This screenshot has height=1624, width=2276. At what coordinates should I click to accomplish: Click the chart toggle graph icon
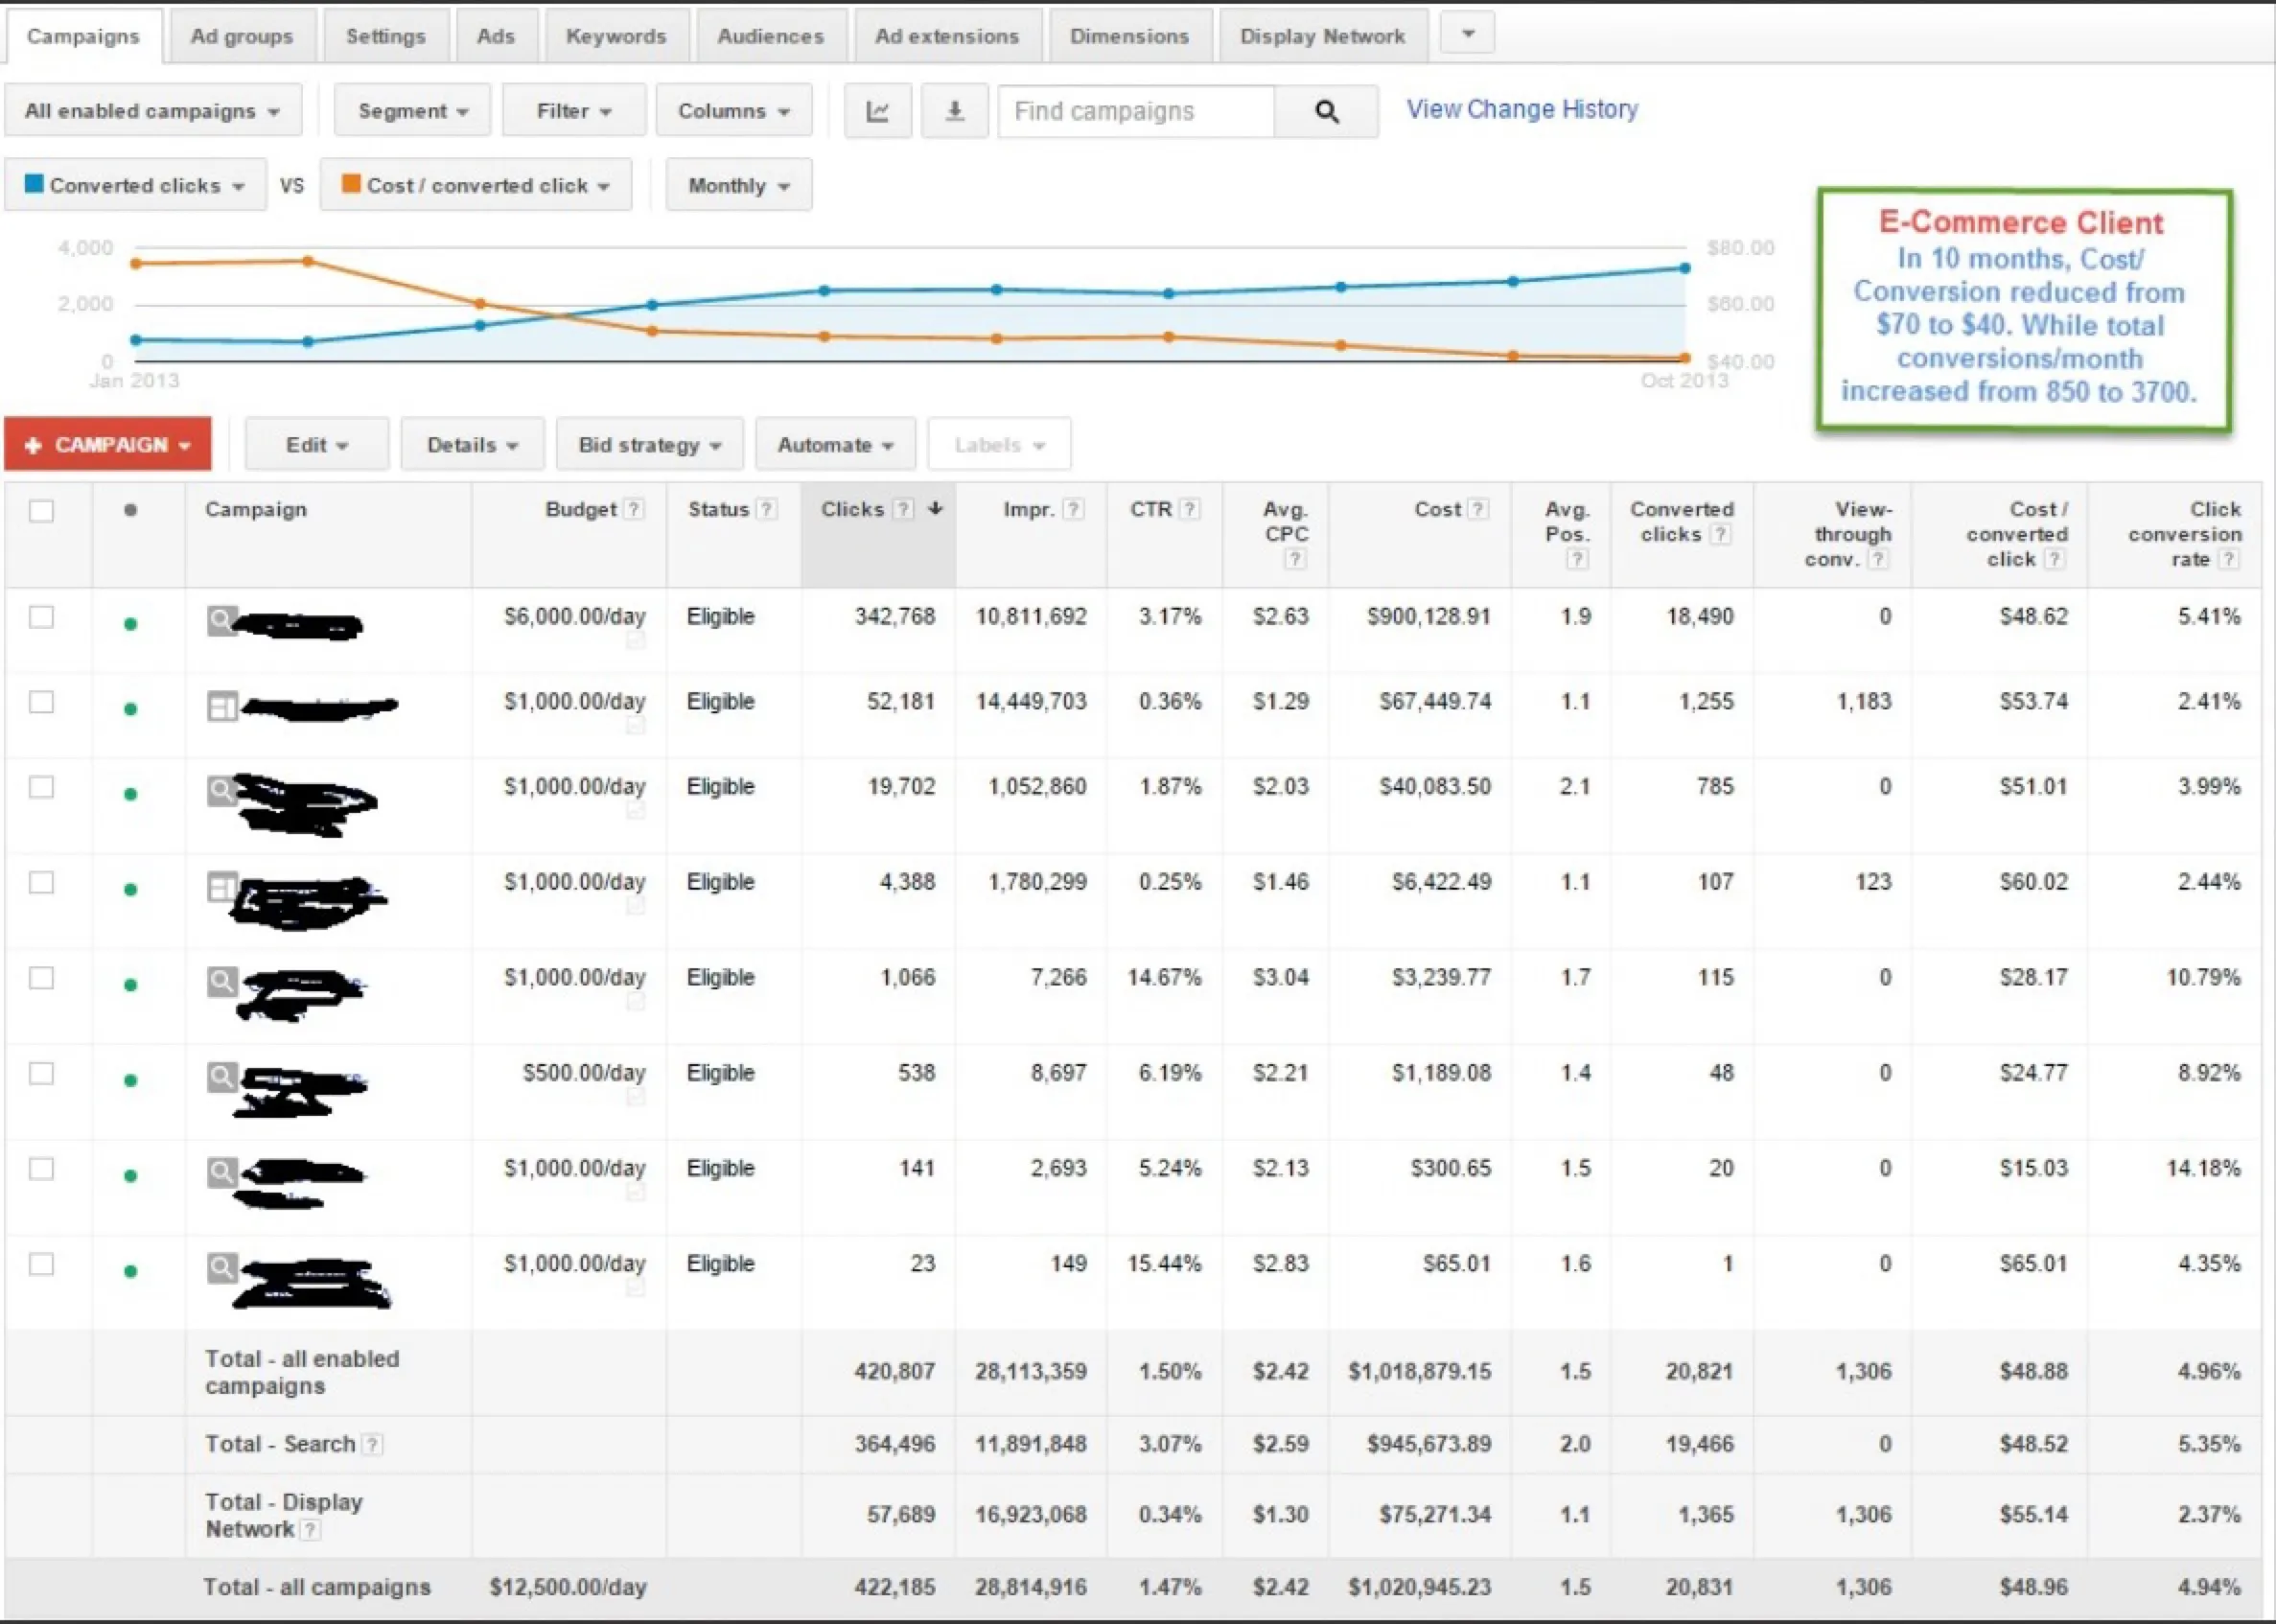pos(877,111)
